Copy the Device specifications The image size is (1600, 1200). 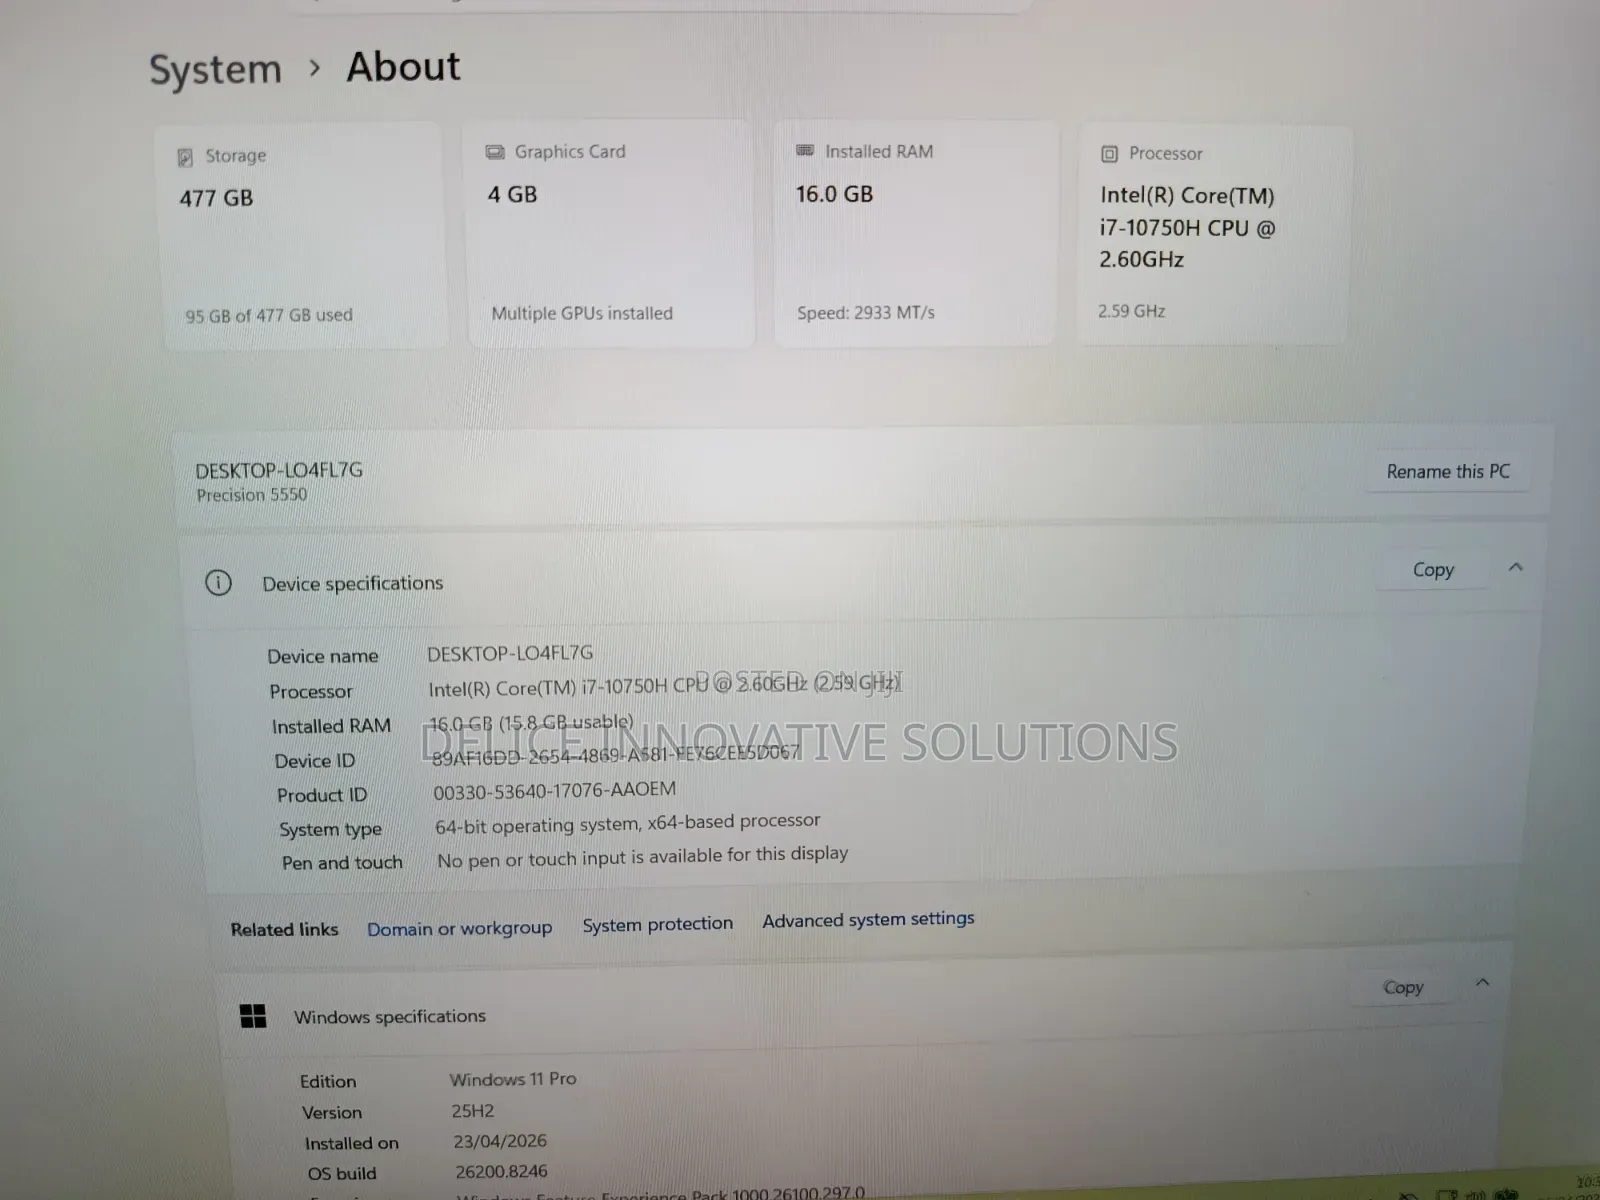tap(1432, 569)
